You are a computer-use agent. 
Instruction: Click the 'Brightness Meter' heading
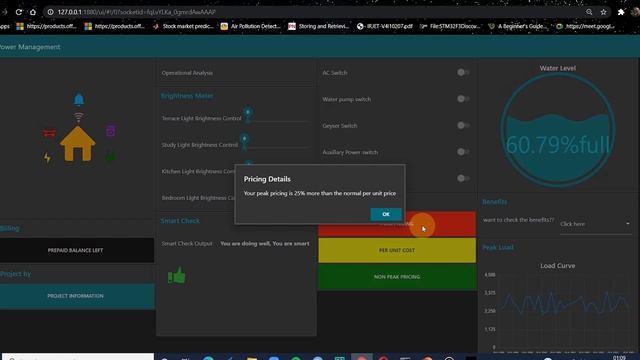[x=187, y=96]
